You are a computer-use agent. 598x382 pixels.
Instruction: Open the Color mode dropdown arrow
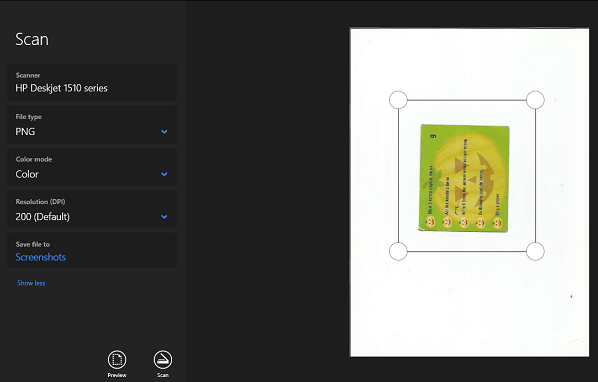pos(164,174)
